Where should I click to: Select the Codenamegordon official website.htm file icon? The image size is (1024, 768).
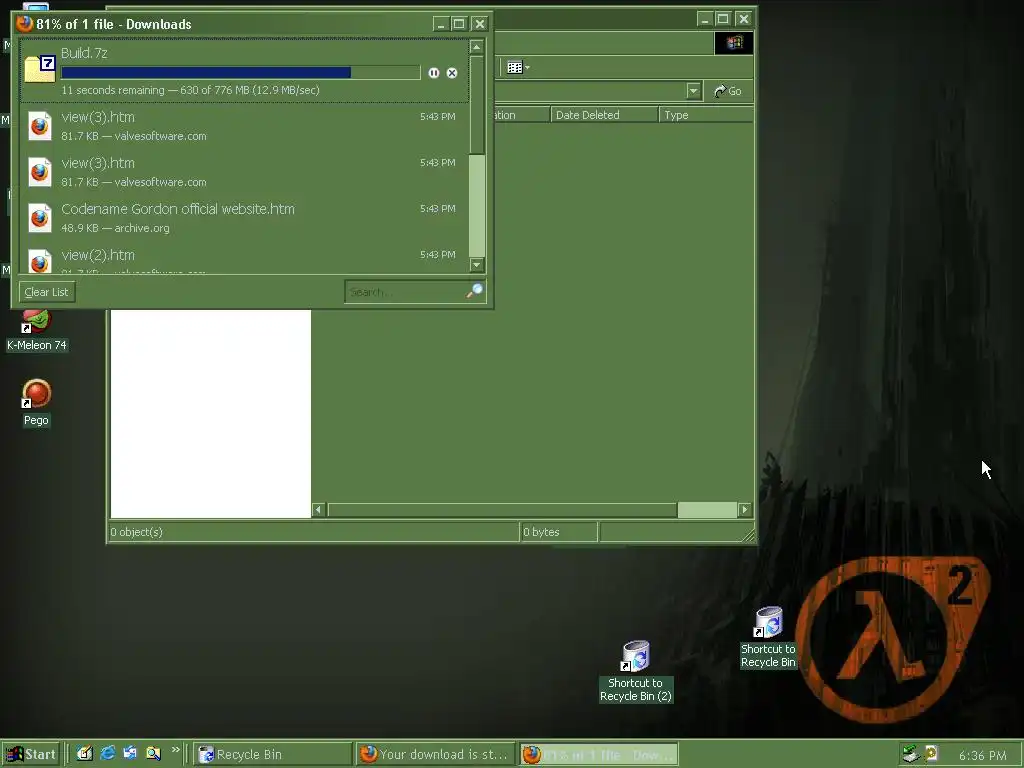coord(40,218)
